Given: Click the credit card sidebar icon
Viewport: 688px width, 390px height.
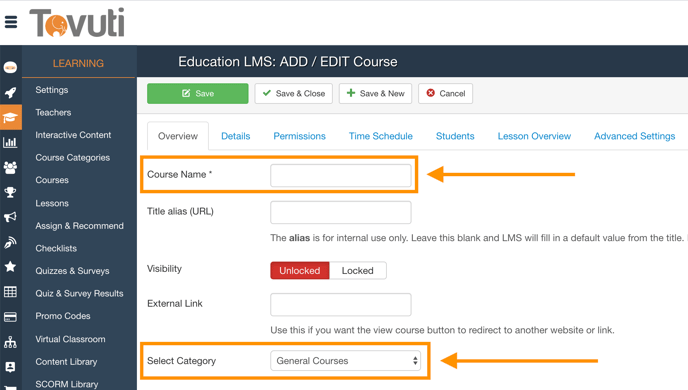Looking at the screenshot, I should click(x=10, y=317).
